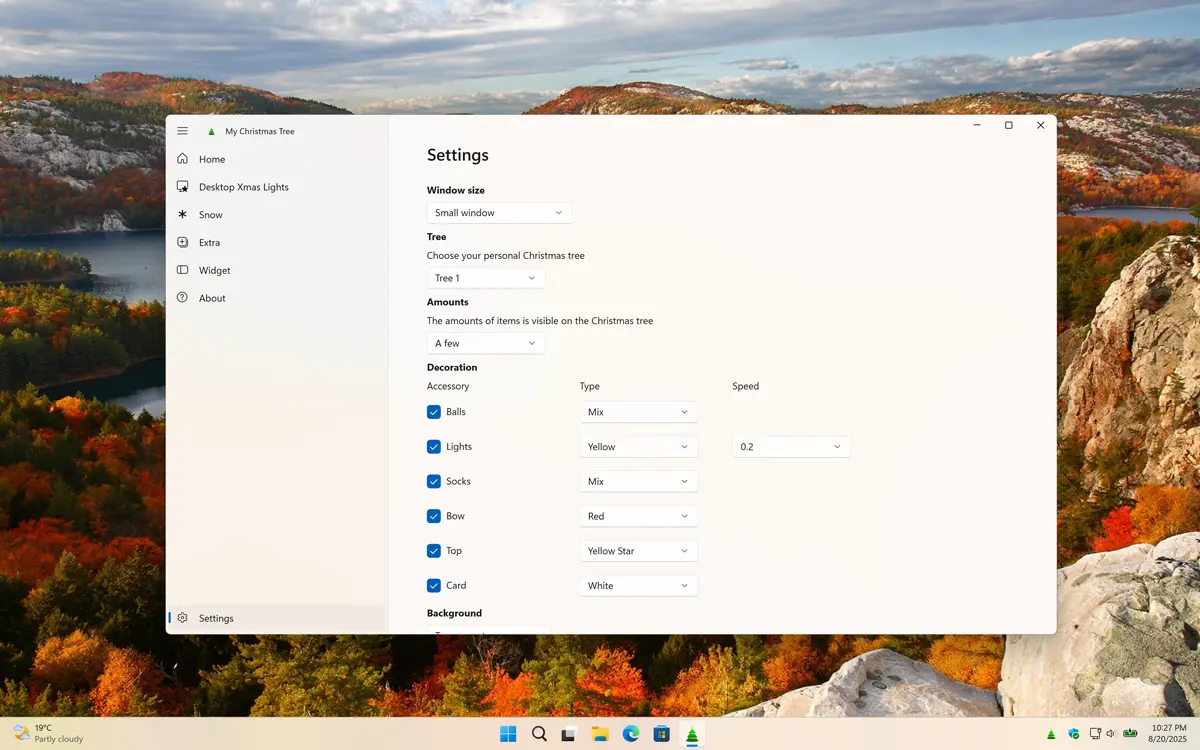Click the hamburger navigation menu icon

(182, 131)
